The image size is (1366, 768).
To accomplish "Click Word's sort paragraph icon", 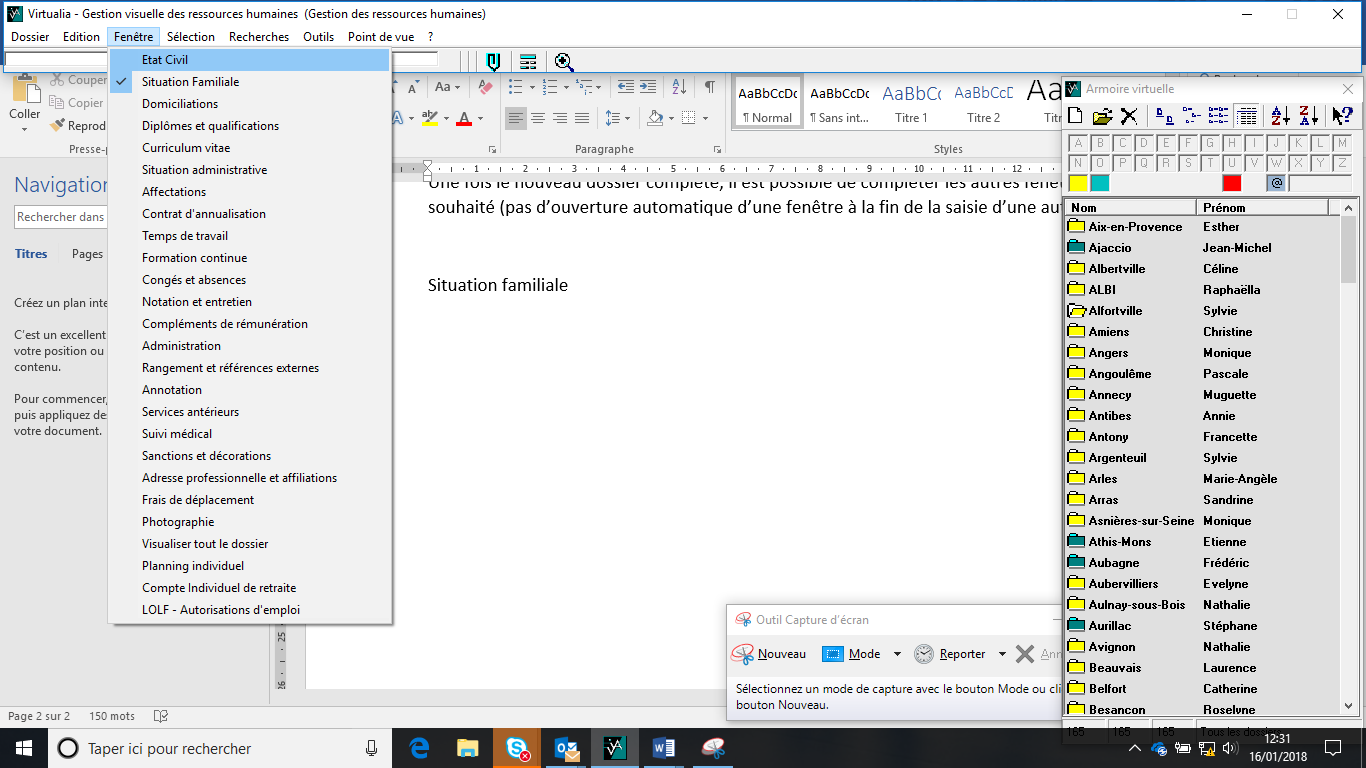I will [x=678, y=87].
